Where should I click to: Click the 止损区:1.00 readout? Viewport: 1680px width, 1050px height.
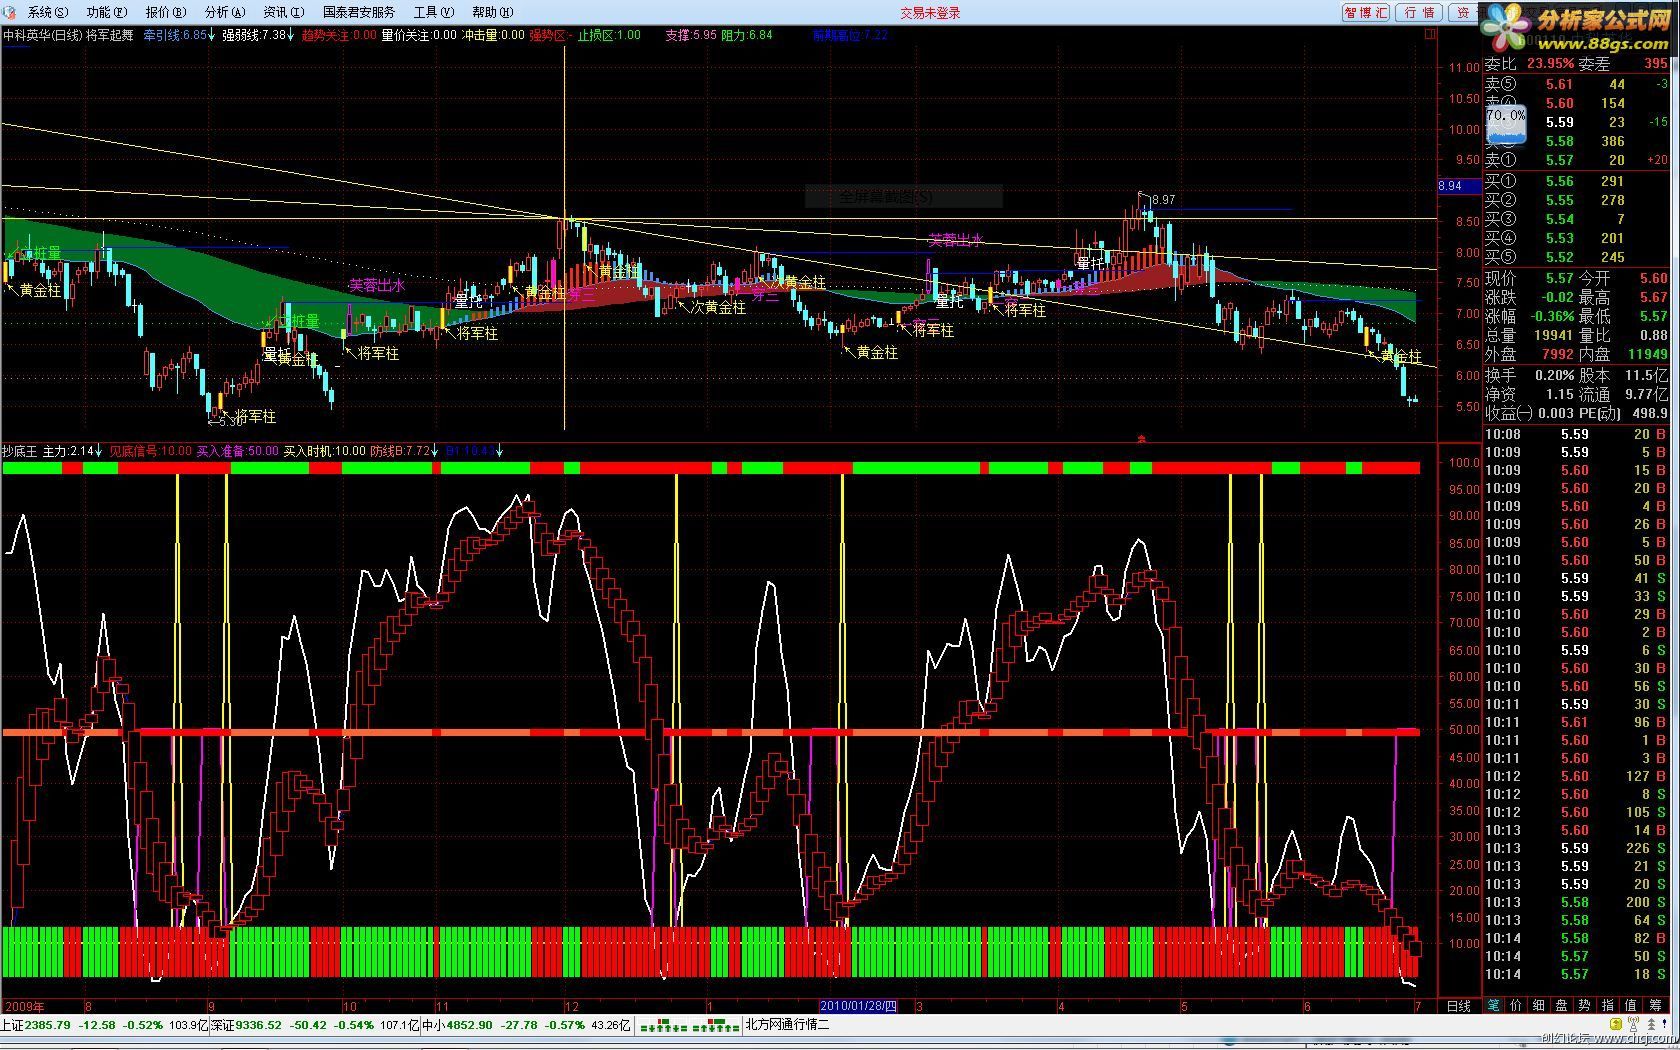click(x=609, y=35)
